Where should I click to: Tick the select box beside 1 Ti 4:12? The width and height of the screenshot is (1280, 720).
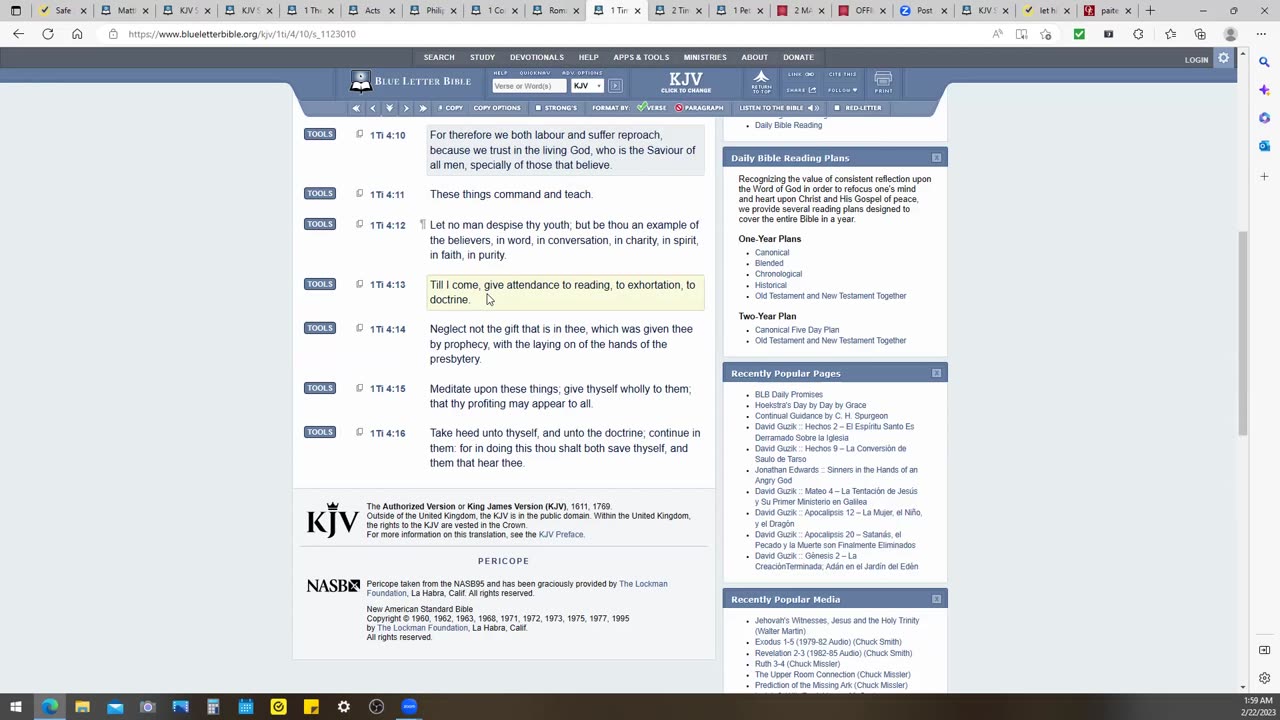[360, 224]
